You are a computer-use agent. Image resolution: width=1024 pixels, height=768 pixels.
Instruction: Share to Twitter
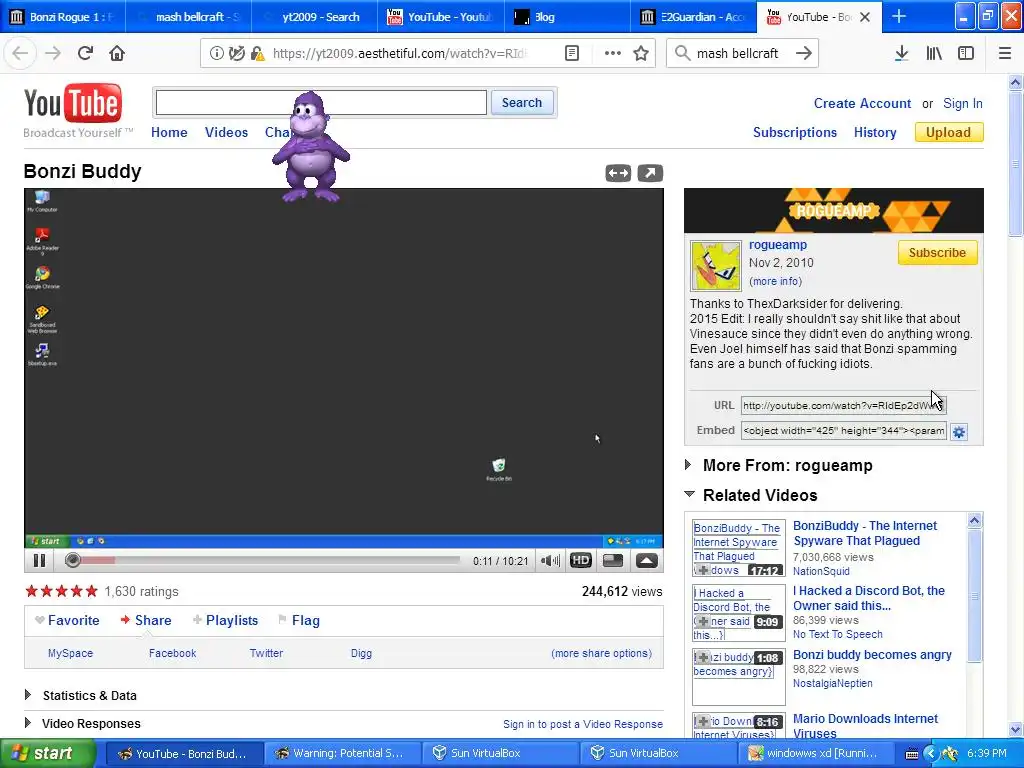[x=266, y=653]
